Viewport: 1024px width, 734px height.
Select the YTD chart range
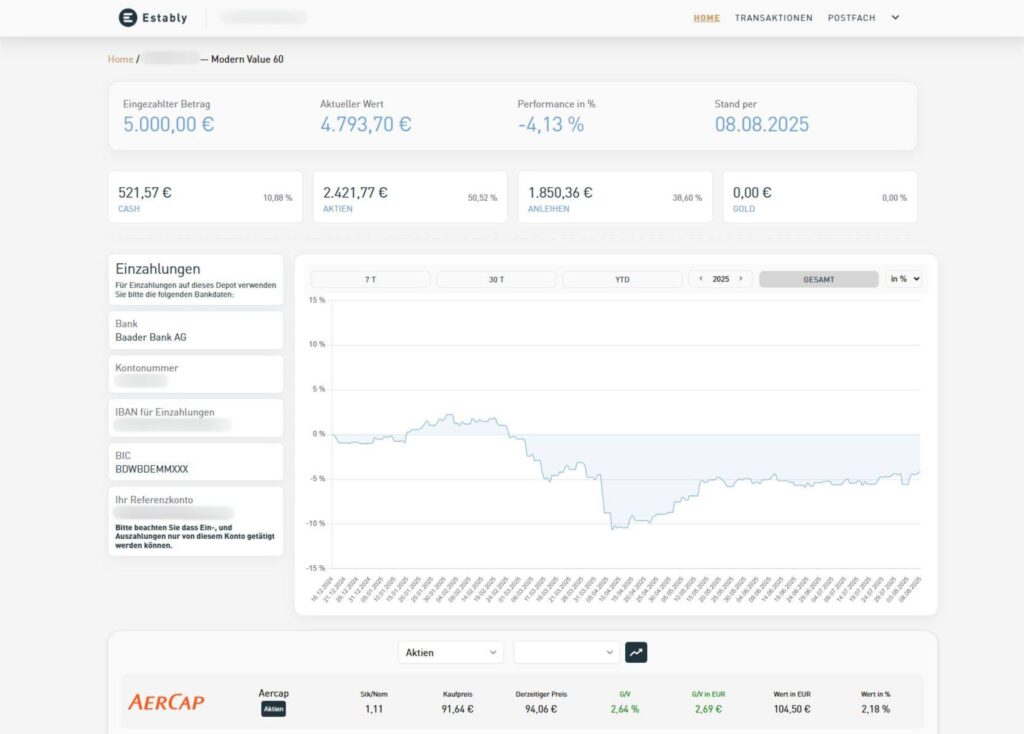tap(622, 279)
